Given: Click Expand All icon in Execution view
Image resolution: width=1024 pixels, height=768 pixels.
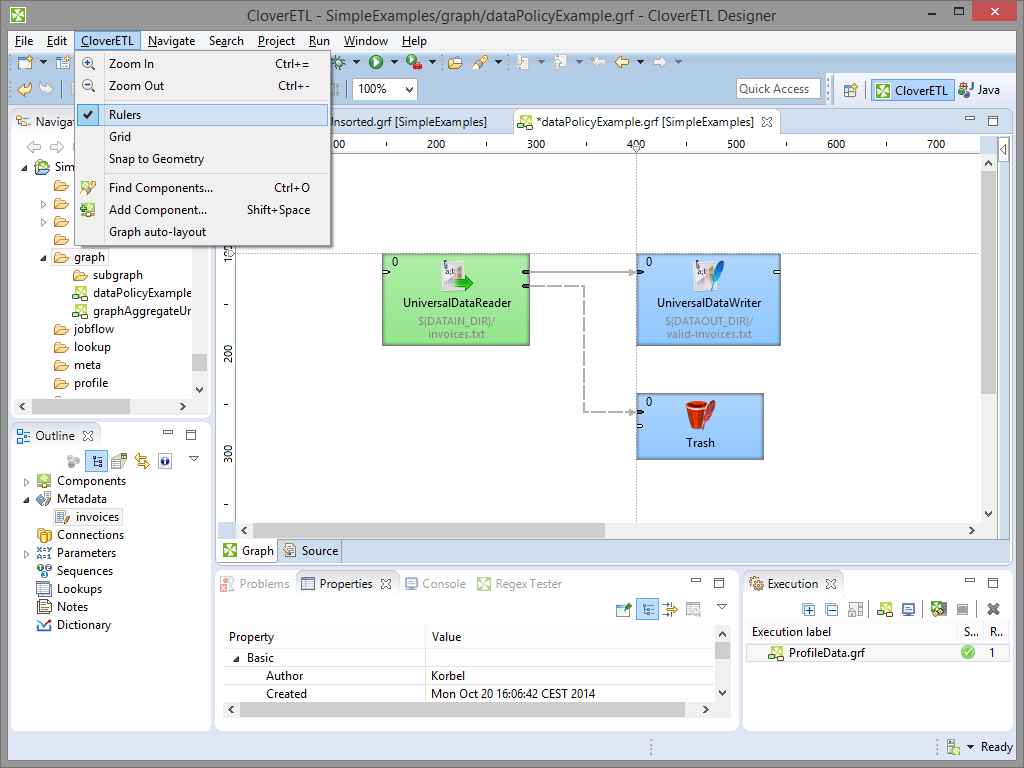Looking at the screenshot, I should (808, 609).
